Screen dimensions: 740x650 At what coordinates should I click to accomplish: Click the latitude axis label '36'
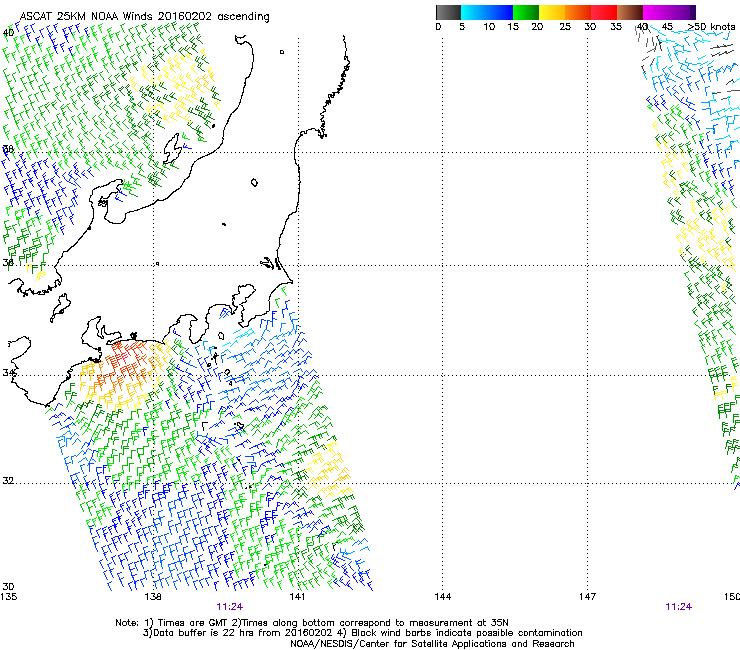pos(8,262)
